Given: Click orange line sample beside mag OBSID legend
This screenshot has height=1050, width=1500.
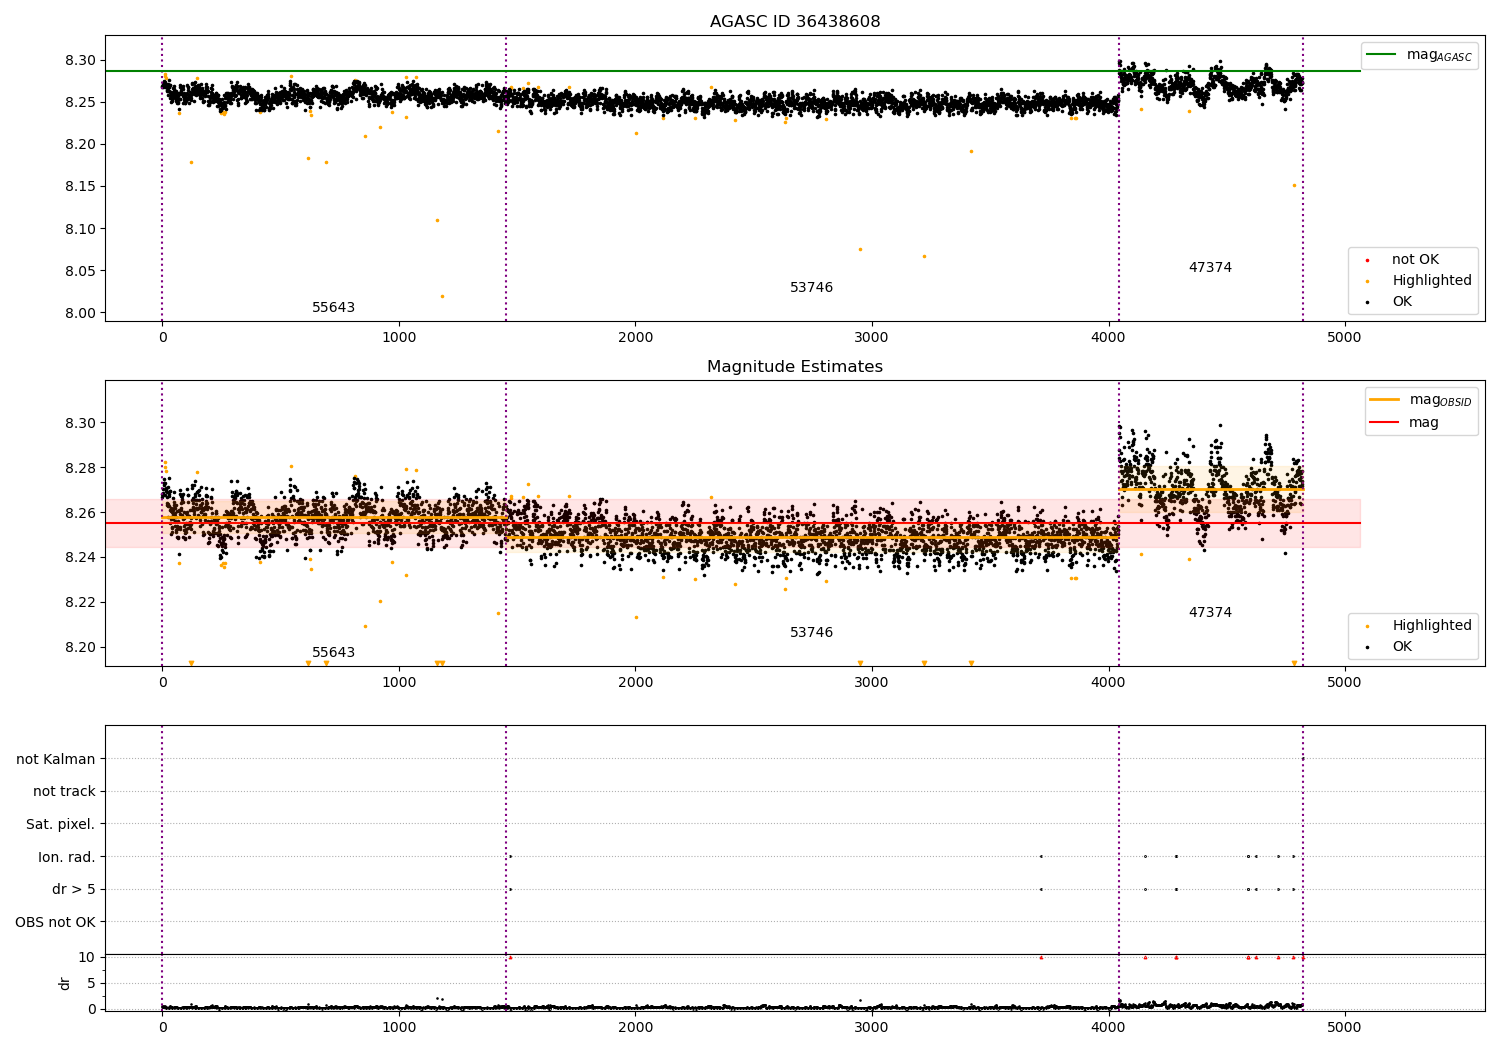Looking at the screenshot, I should 1385,400.
